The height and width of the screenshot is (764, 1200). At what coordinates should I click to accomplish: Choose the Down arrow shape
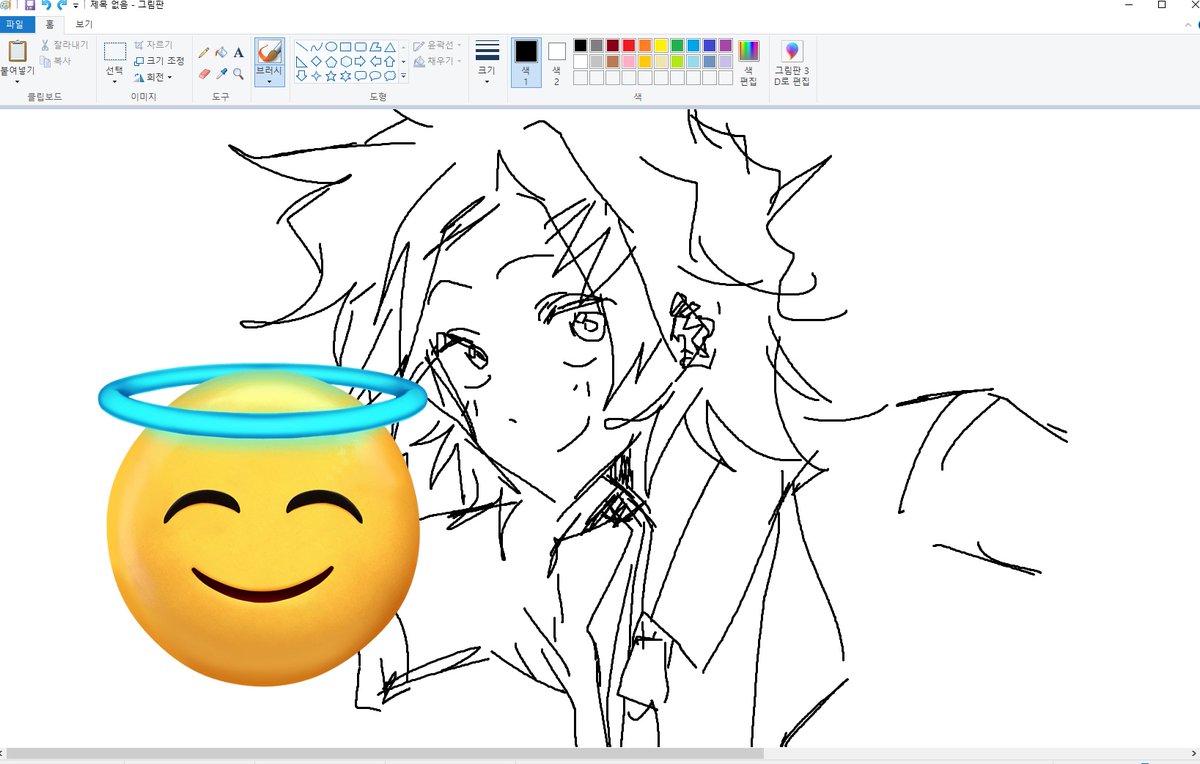pyautogui.click(x=301, y=75)
